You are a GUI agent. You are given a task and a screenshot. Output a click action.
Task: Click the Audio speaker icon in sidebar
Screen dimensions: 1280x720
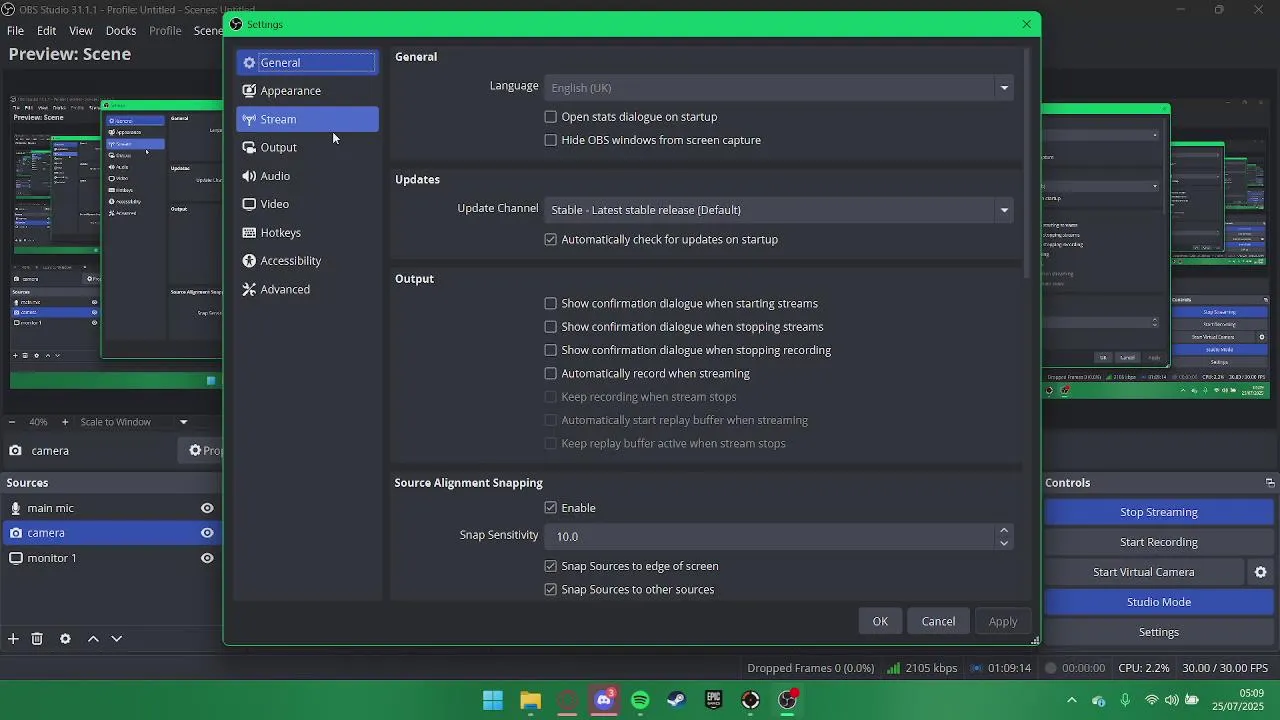coord(249,176)
